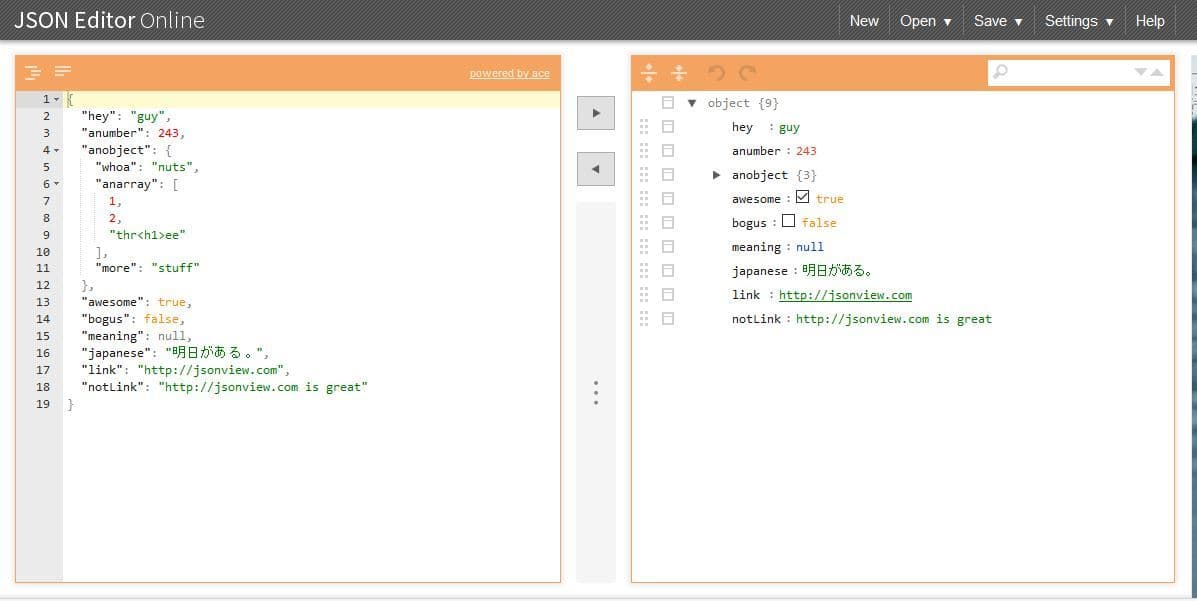This screenshot has height=601, width=1197.
Task: Open the http://jsonview.com link in tree
Action: tap(845, 295)
